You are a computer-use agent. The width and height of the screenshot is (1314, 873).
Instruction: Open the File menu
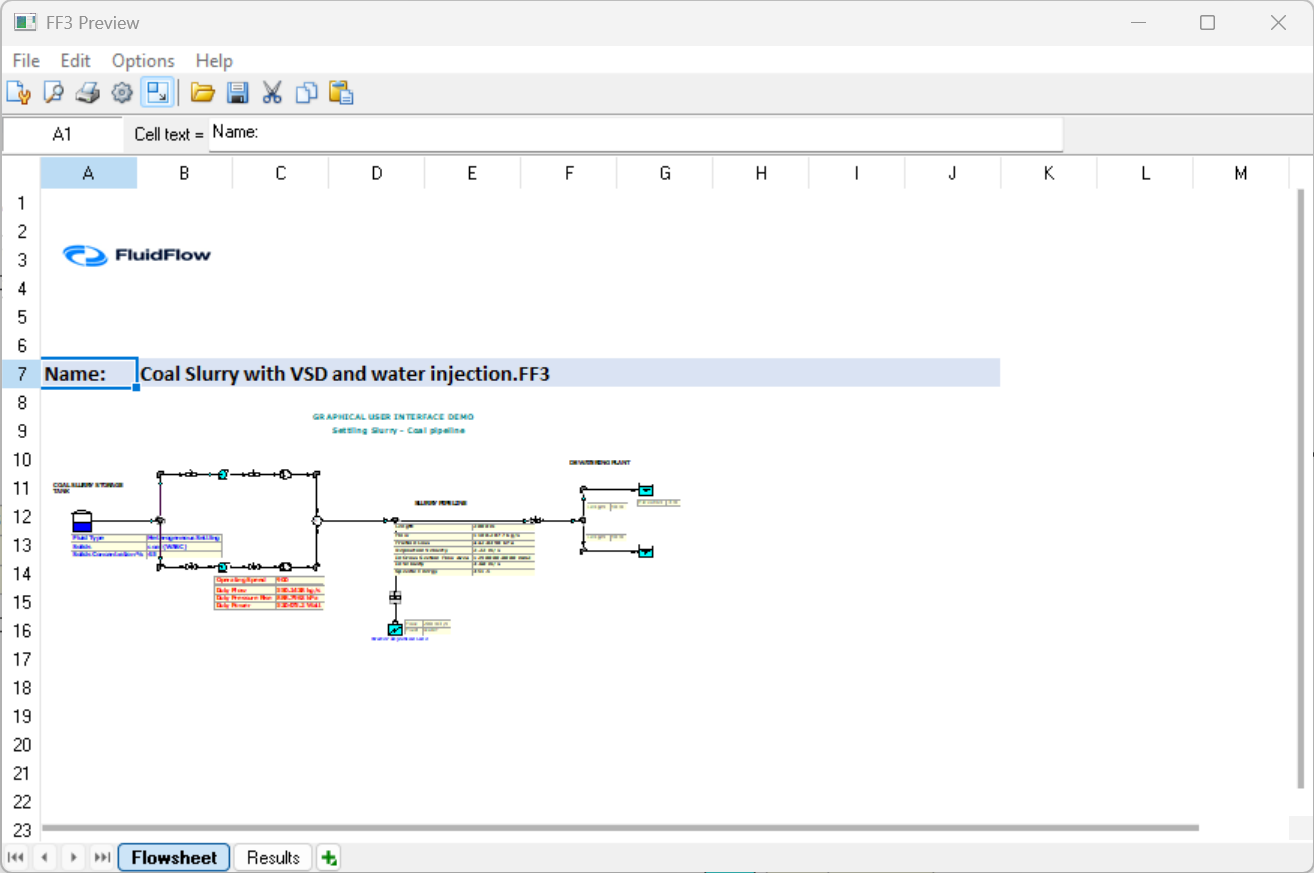click(x=26, y=61)
